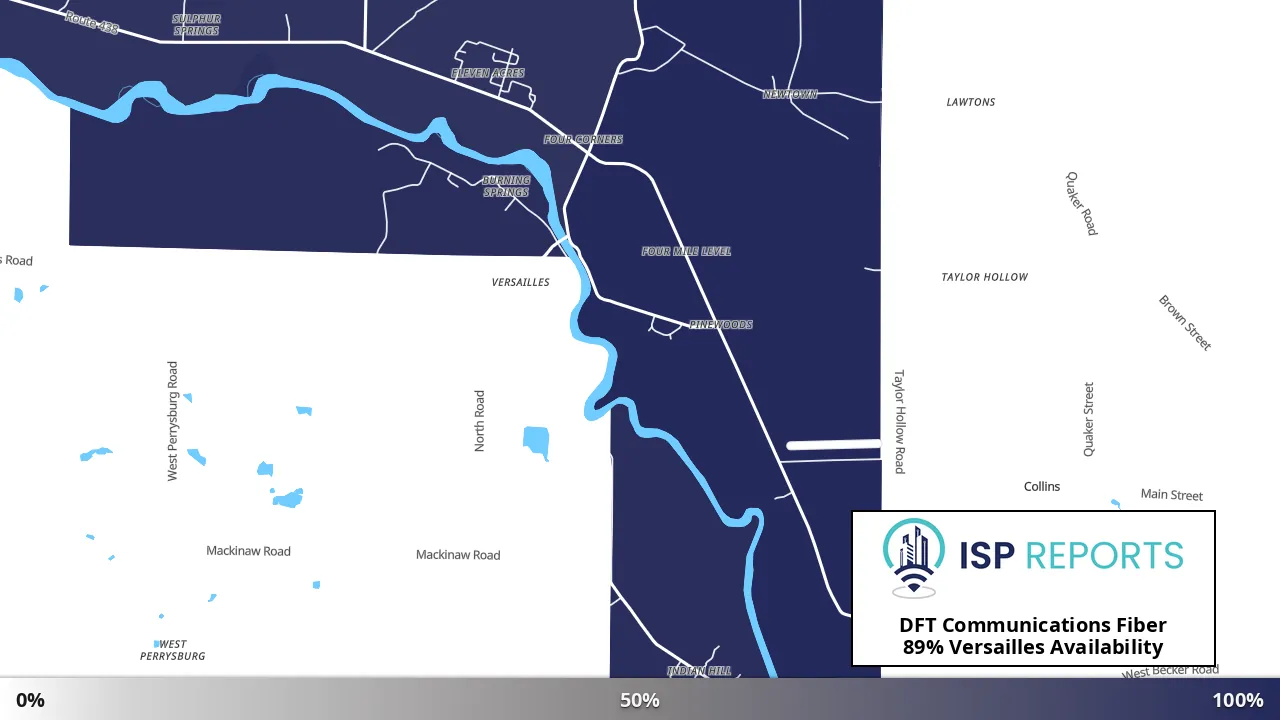Click the West Perrysburg Road label
This screenshot has width=1280, height=720.
click(172, 421)
